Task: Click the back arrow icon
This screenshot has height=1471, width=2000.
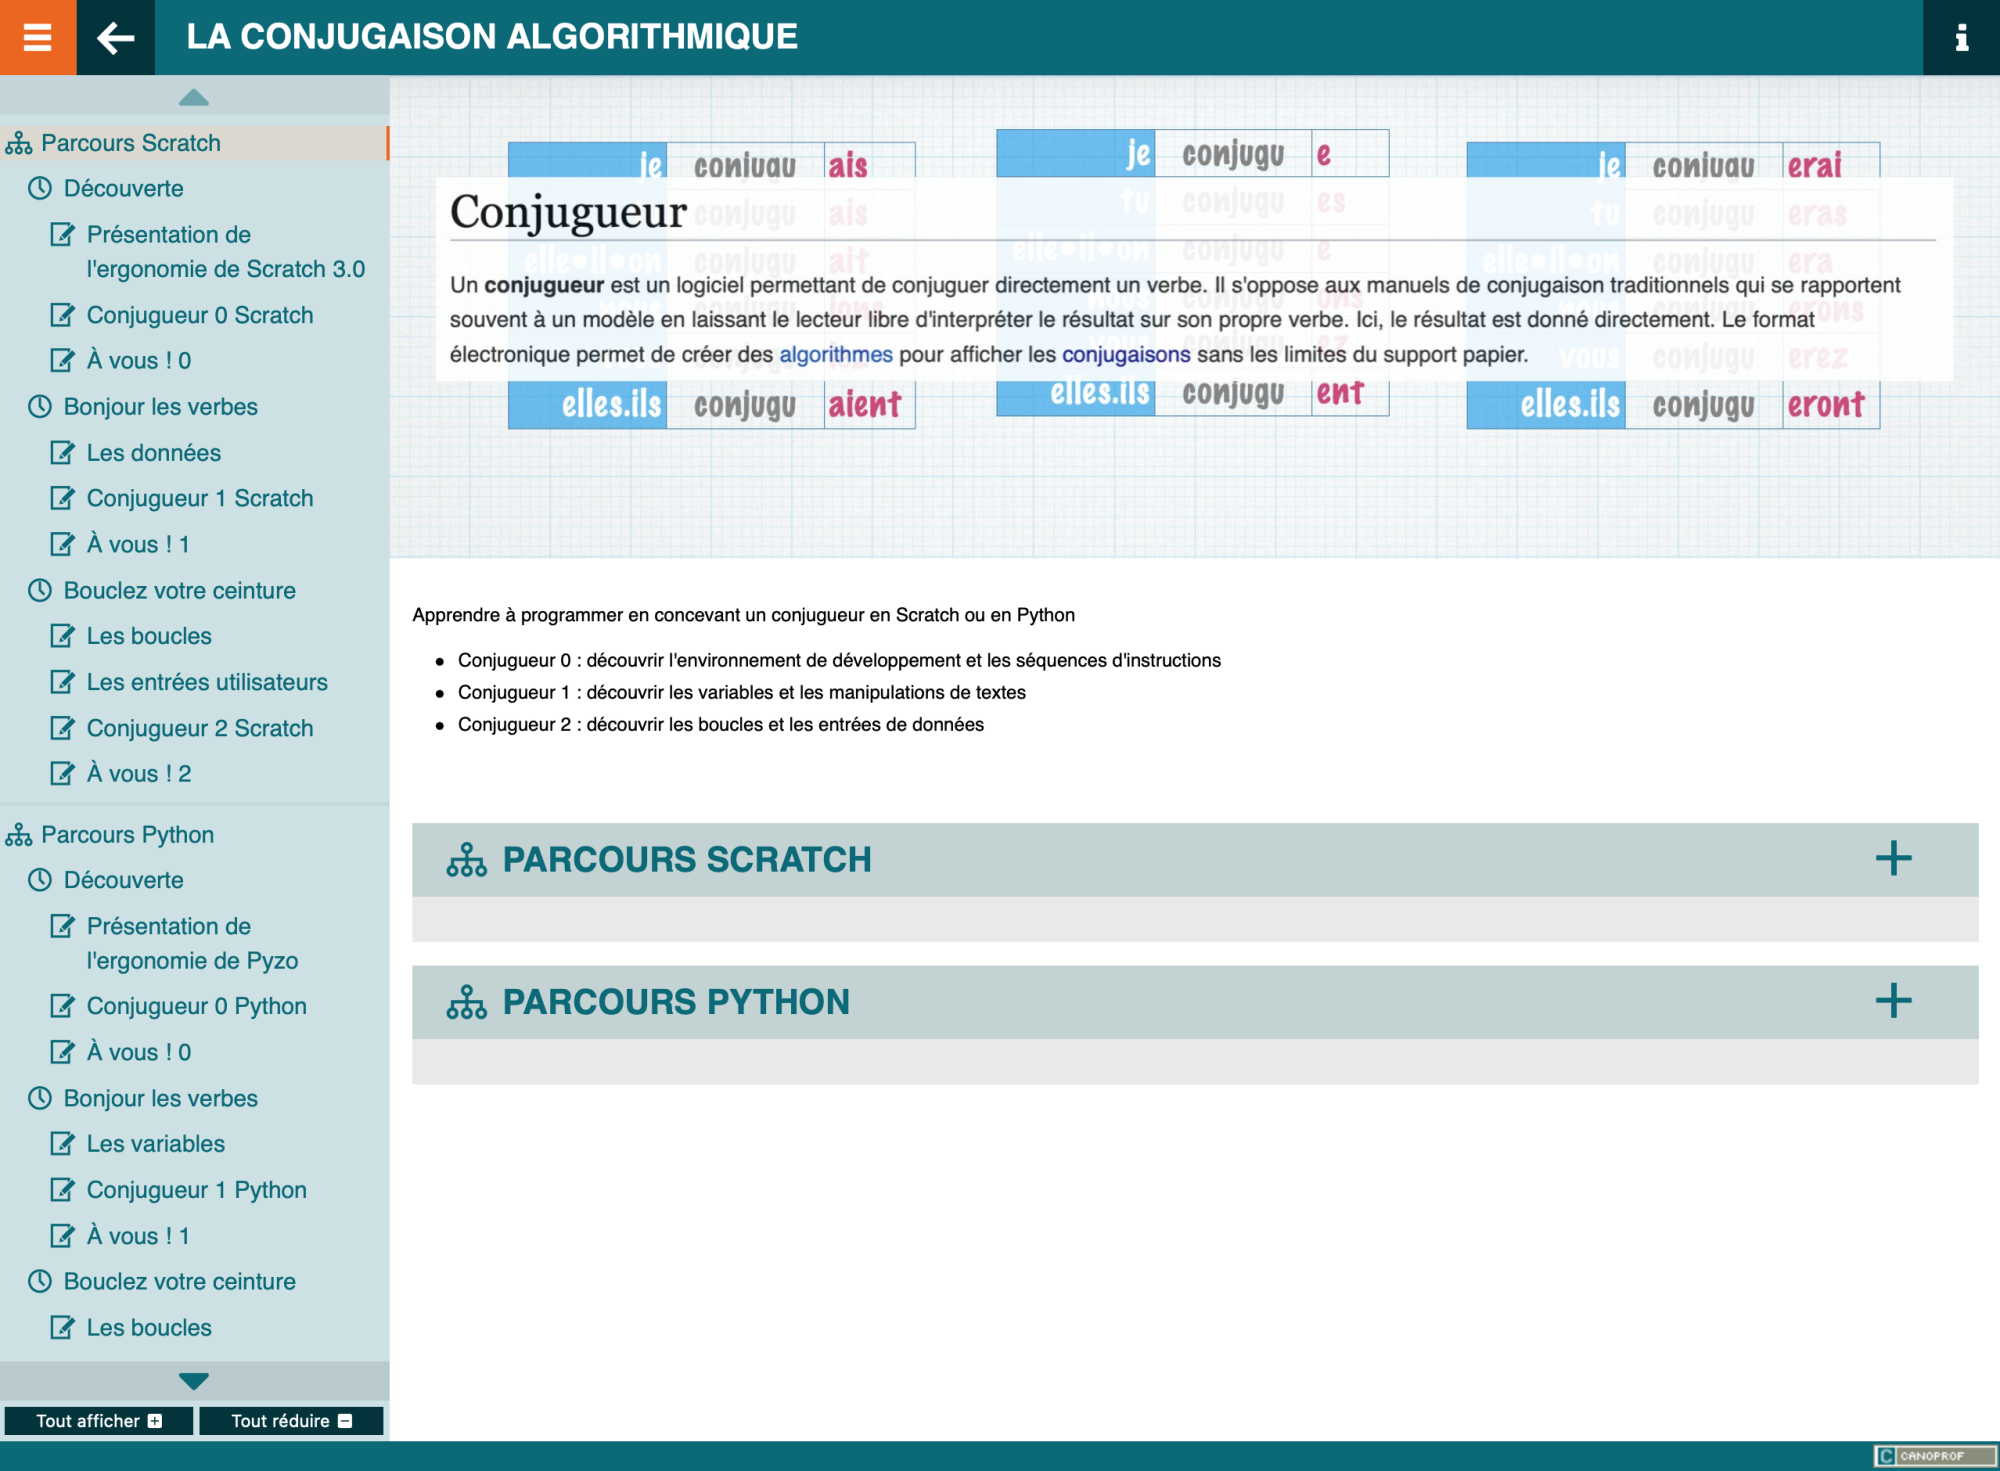Action: 115,37
